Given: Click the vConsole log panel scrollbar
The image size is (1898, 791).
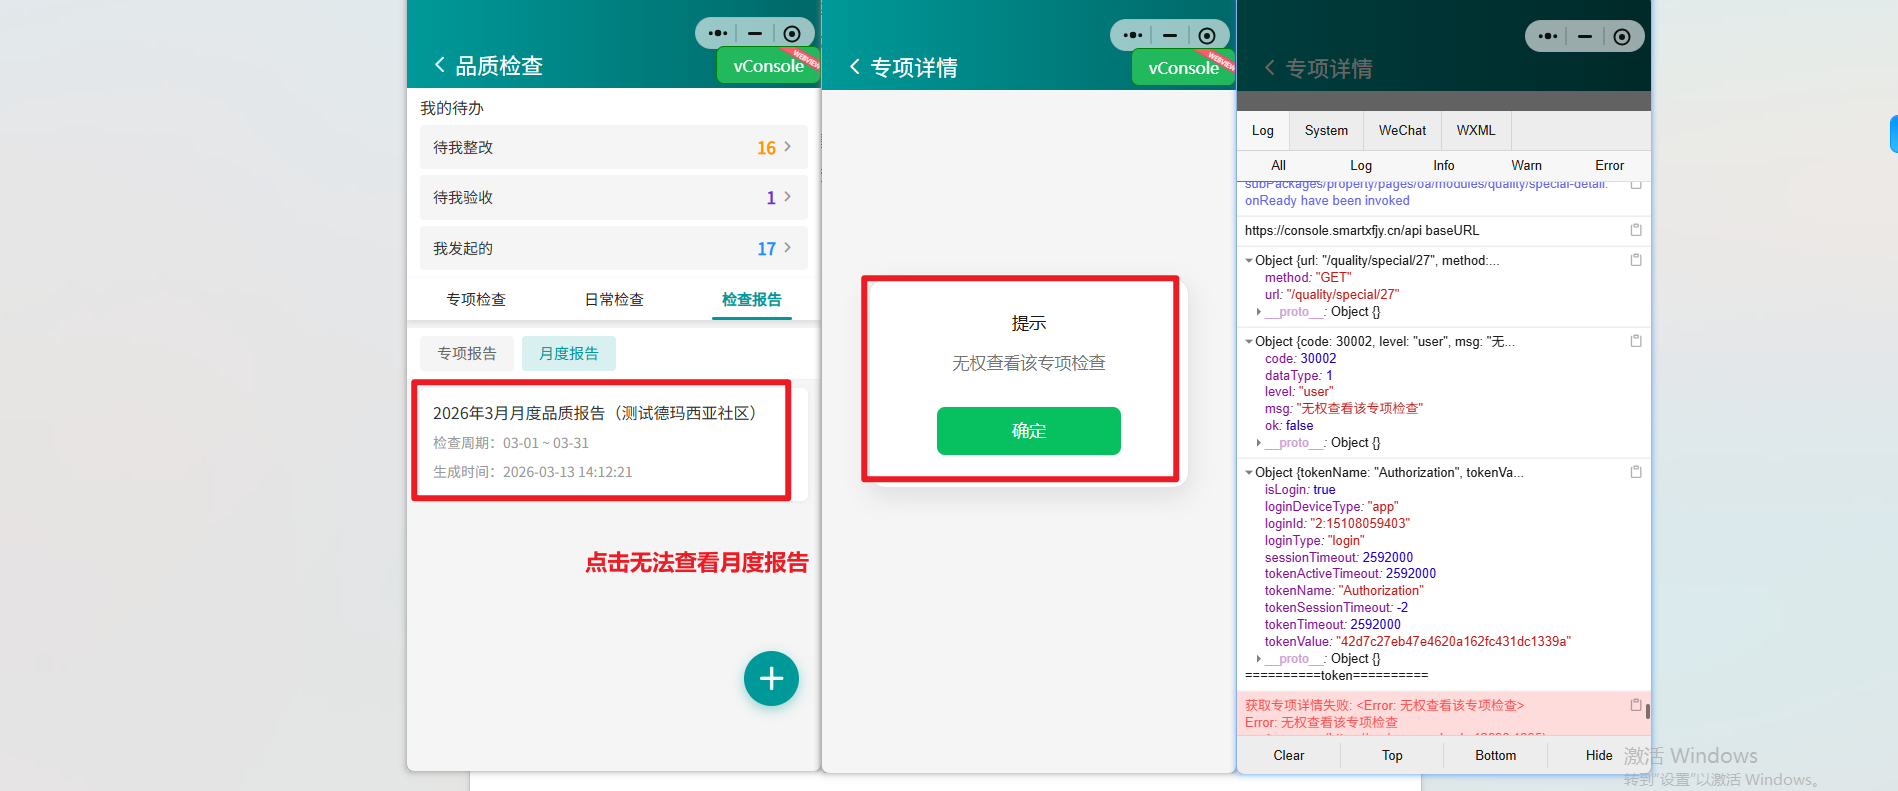Looking at the screenshot, I should (1647, 712).
